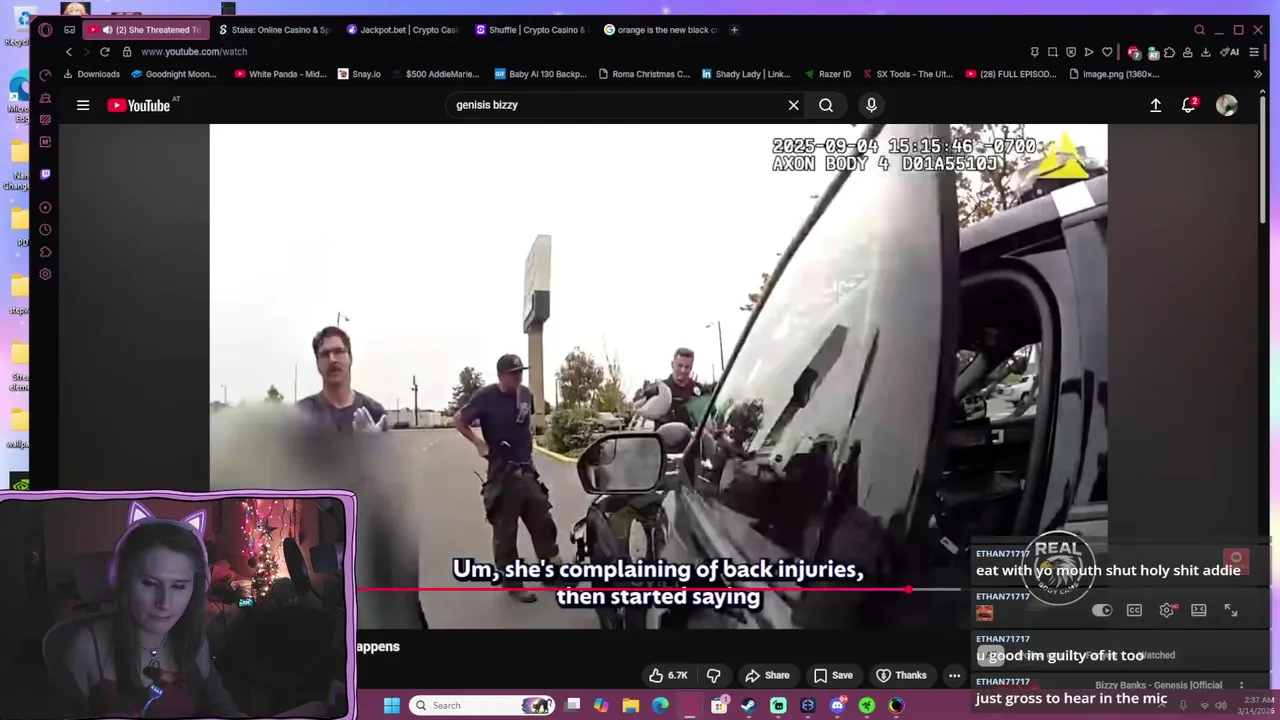Dislike the video with thumbs down
The width and height of the screenshot is (1280, 720).
714,675
